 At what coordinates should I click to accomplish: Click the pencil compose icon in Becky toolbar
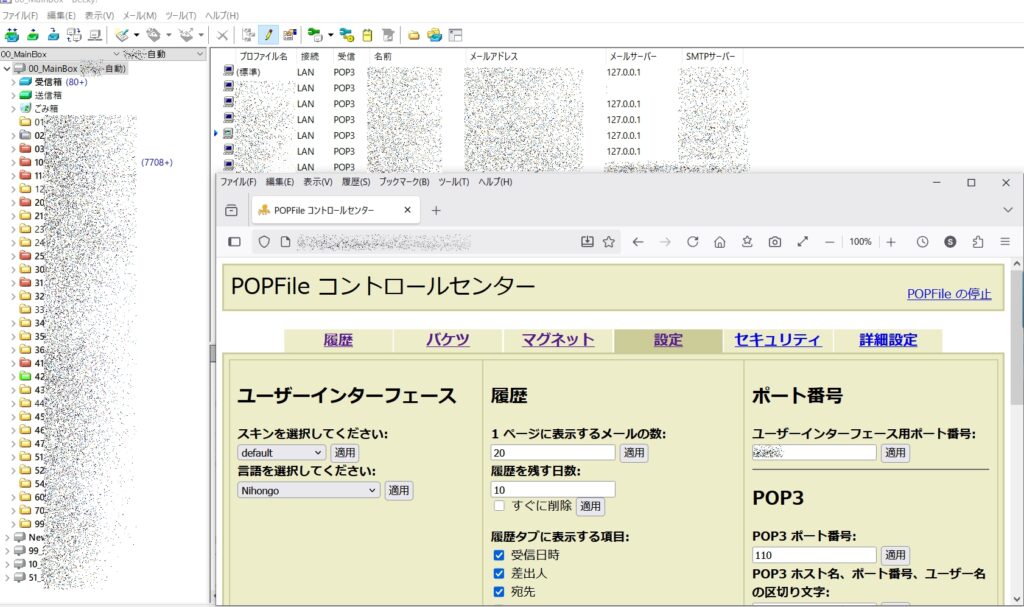coord(268,35)
